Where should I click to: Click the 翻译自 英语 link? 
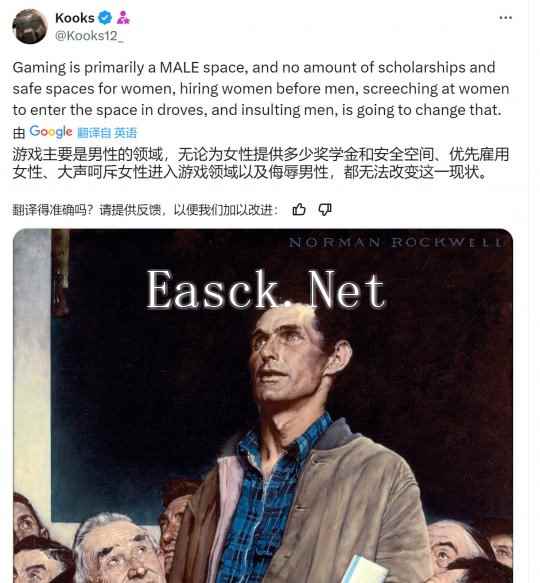point(107,133)
